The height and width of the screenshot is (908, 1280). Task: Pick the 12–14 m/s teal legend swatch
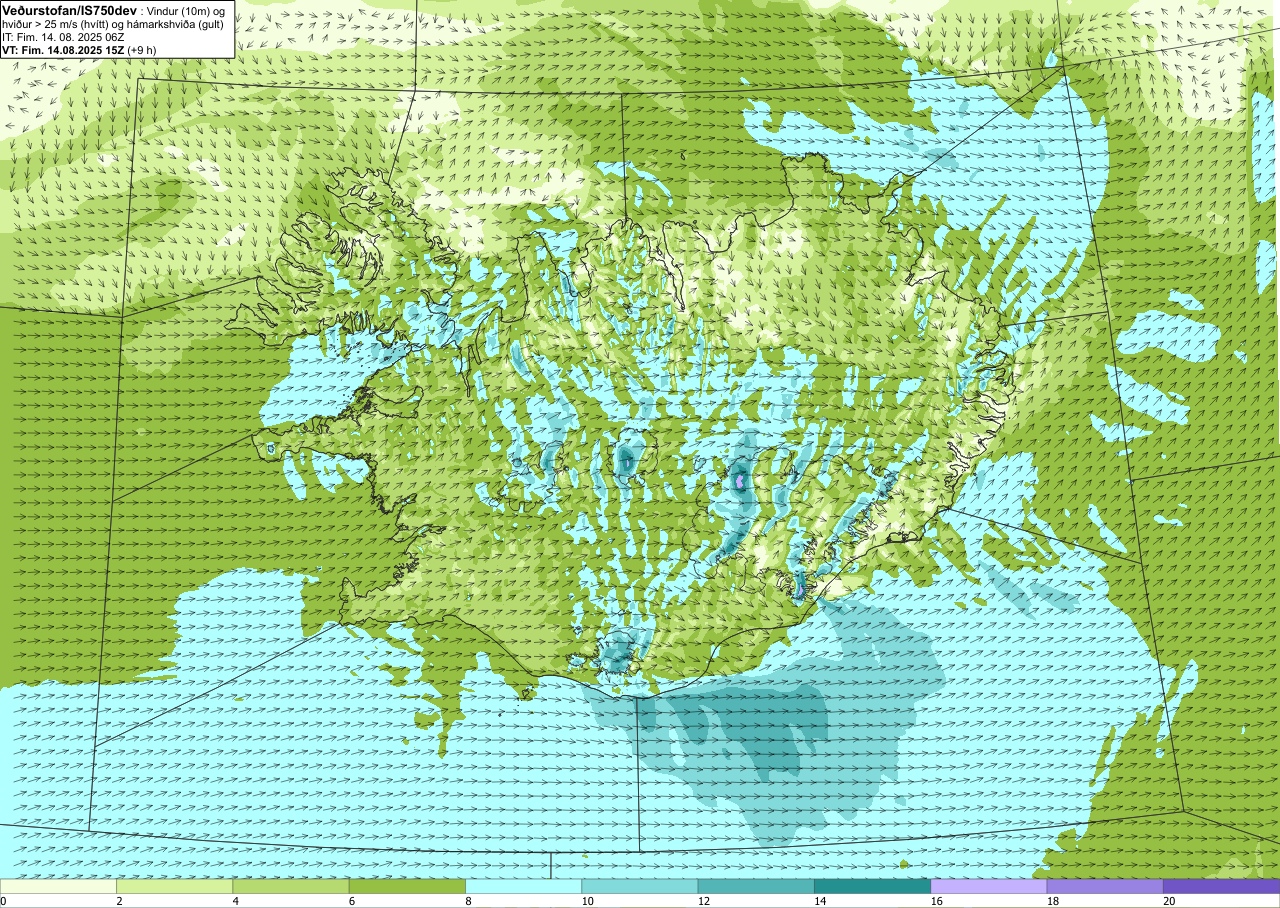[x=756, y=886]
